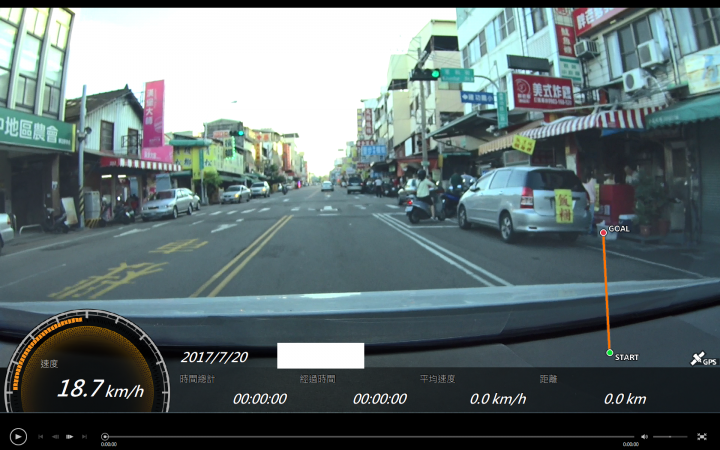Skip to the previous file

tap(40, 437)
